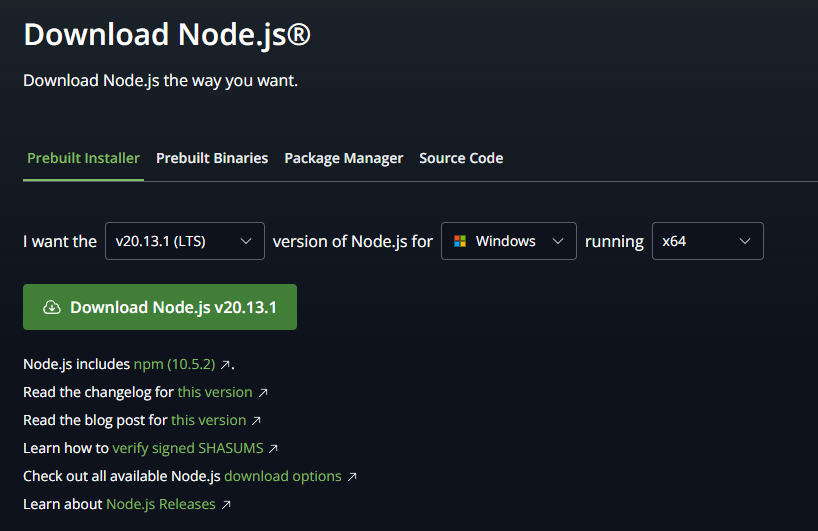Open the Package Manager tab

tap(343, 158)
